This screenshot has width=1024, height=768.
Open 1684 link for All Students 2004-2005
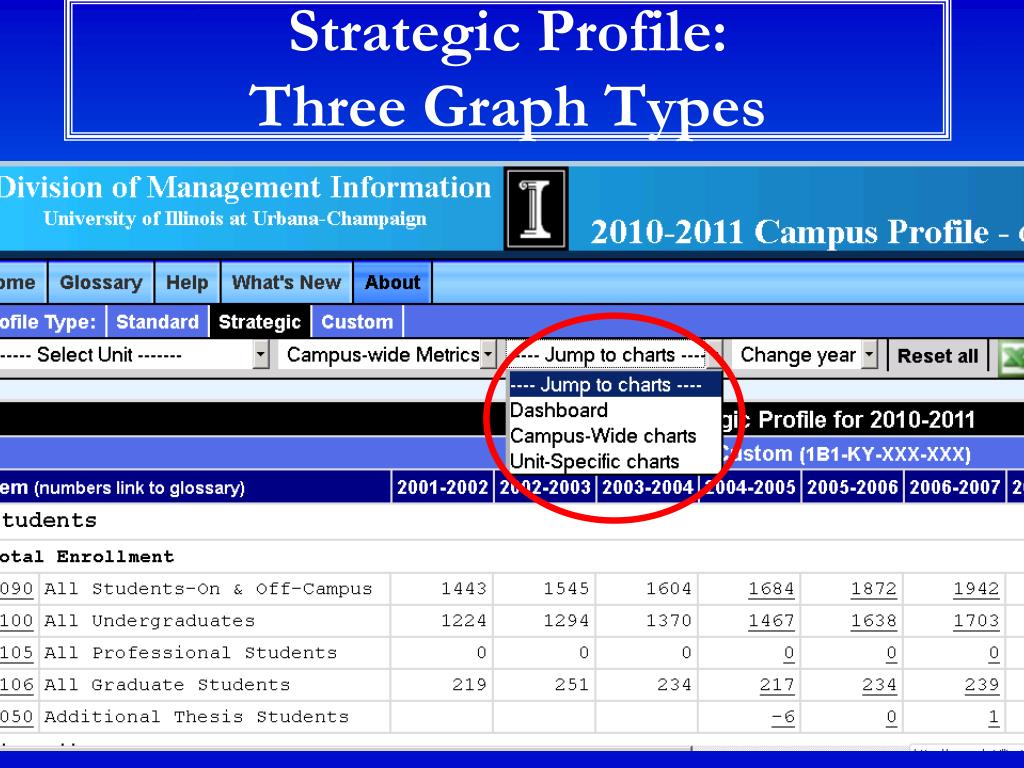[x=771, y=589]
